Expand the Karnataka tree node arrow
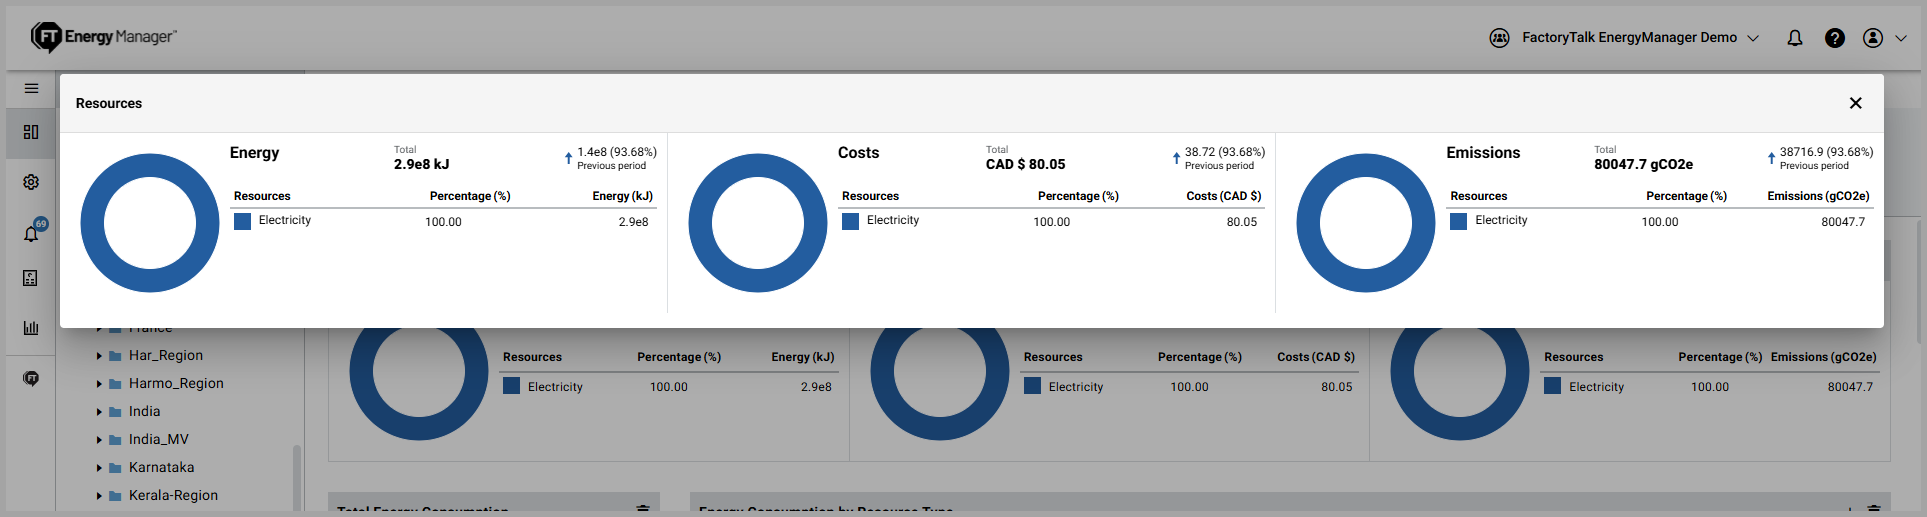Screen dimensions: 1927x517 (99, 468)
